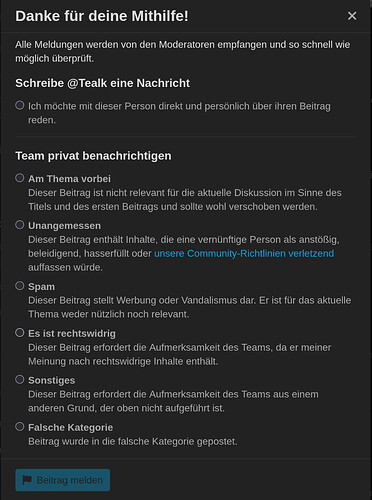Mark the 'Spam' radio button
The image size is (372, 500).
tap(20, 286)
